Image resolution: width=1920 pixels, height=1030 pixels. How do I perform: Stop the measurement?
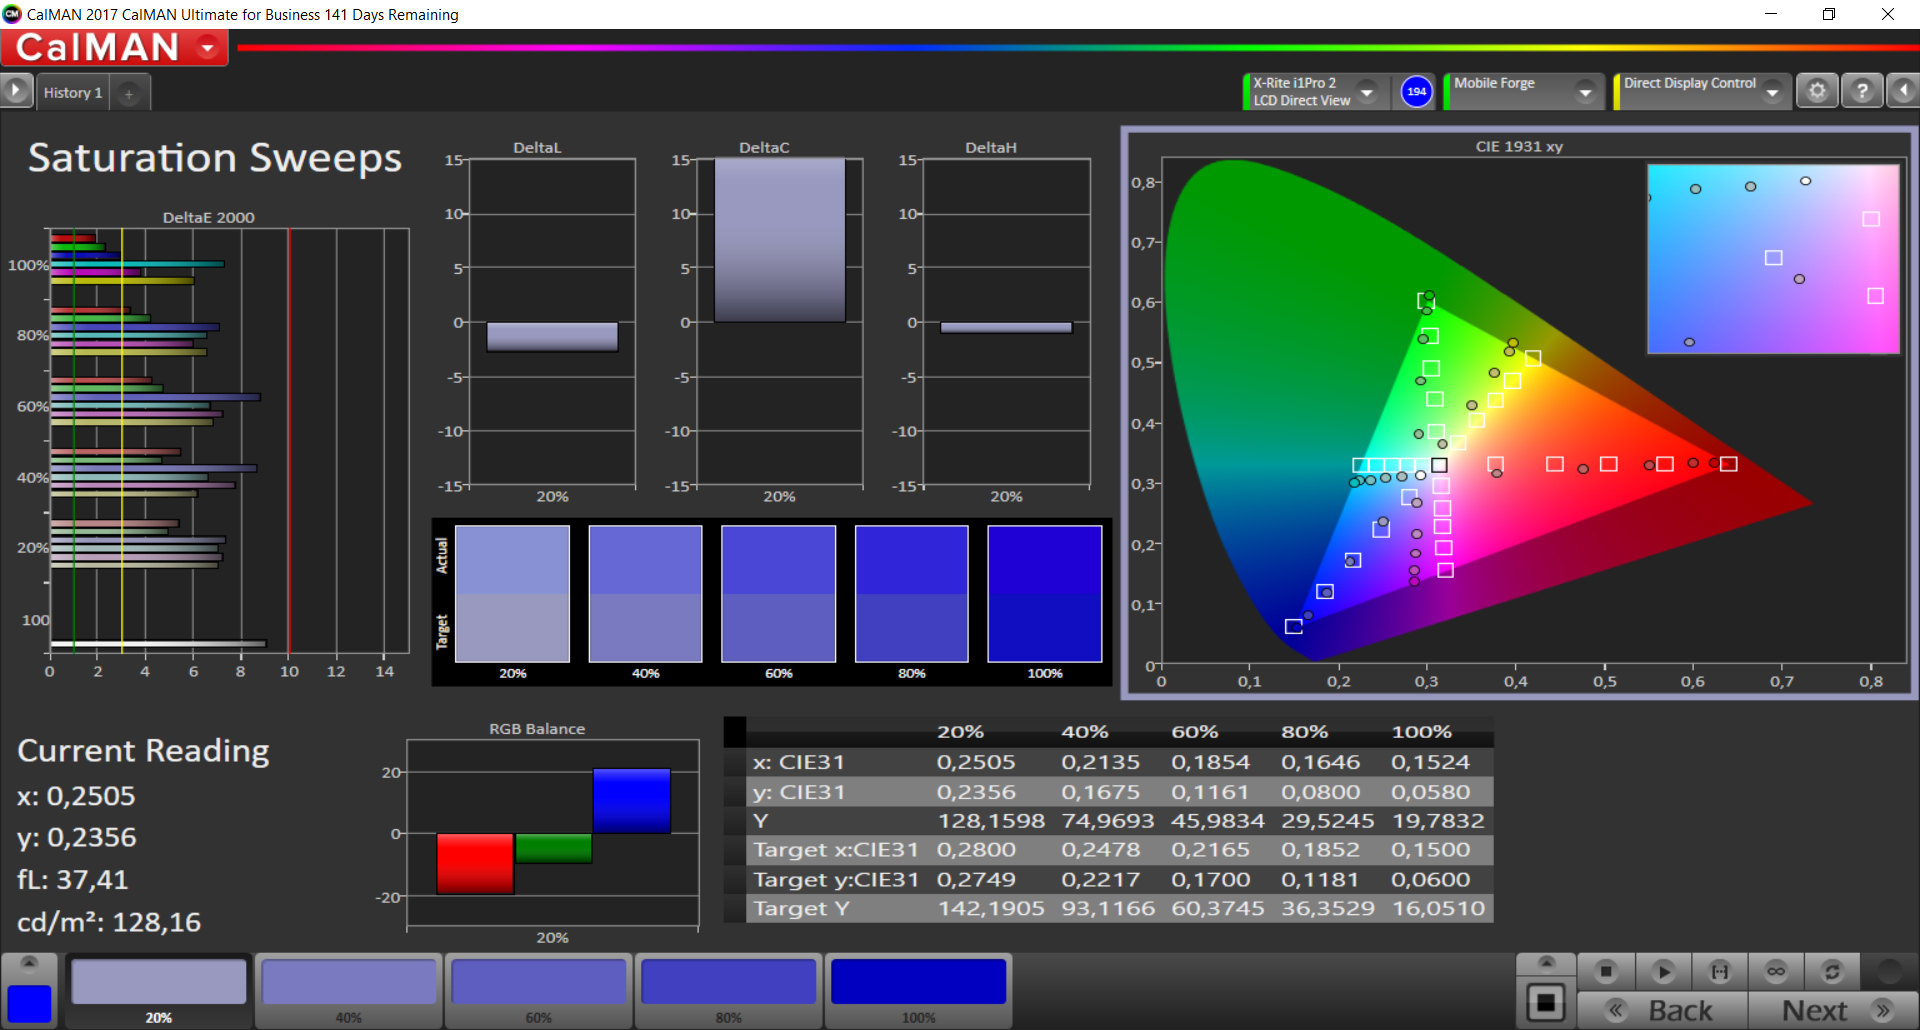[1606, 971]
